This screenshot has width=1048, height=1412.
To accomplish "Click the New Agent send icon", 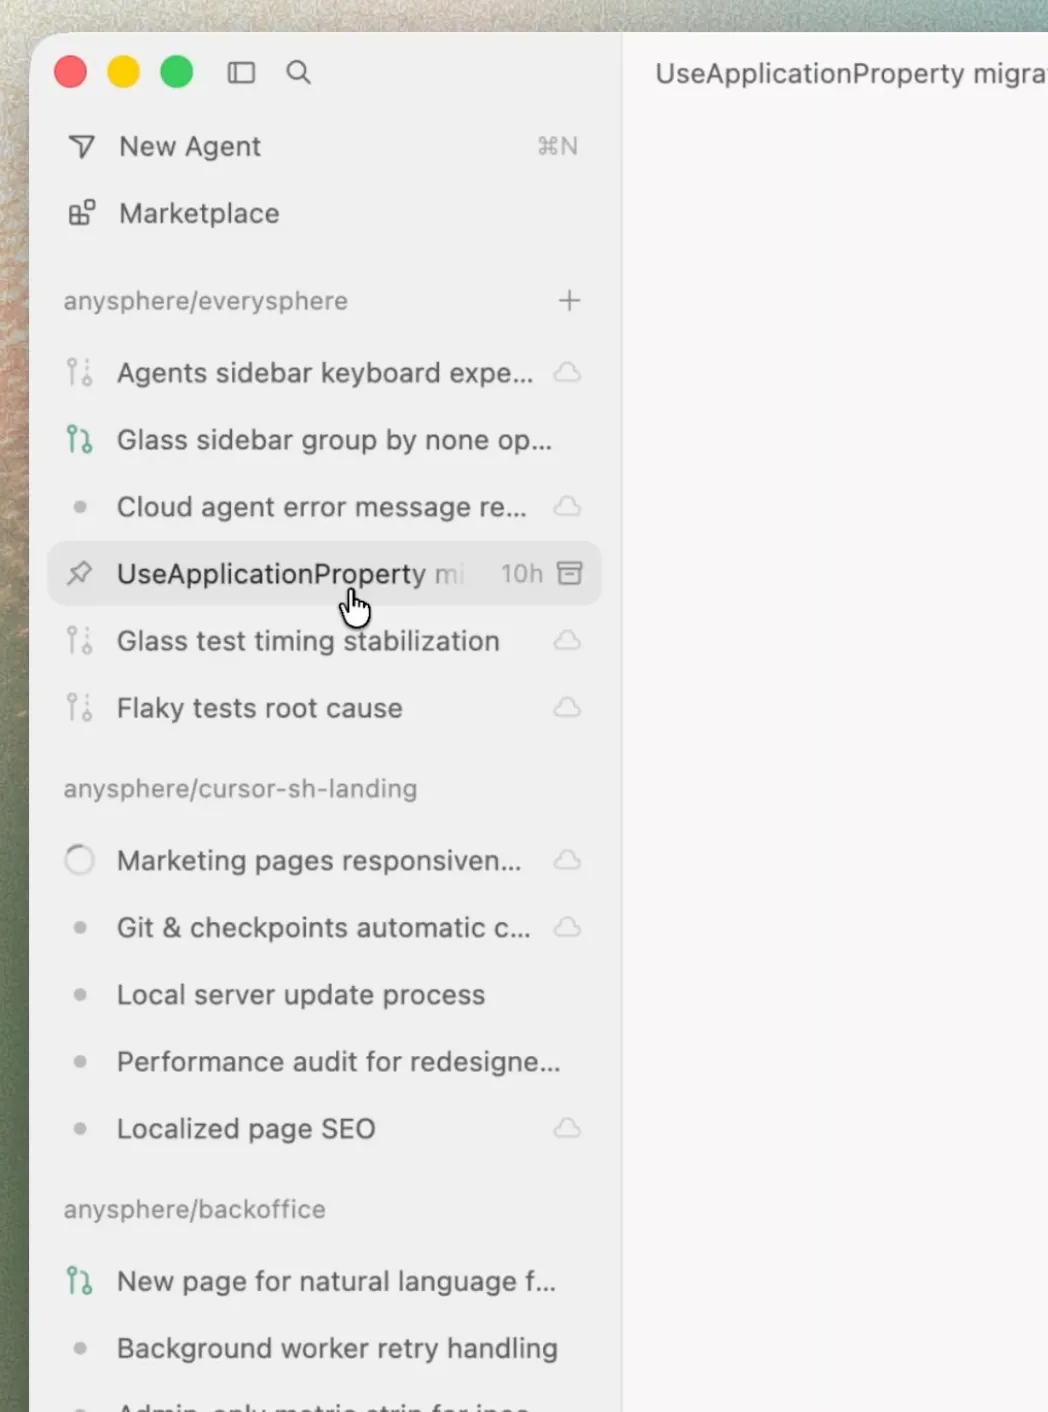I will (x=81, y=146).
